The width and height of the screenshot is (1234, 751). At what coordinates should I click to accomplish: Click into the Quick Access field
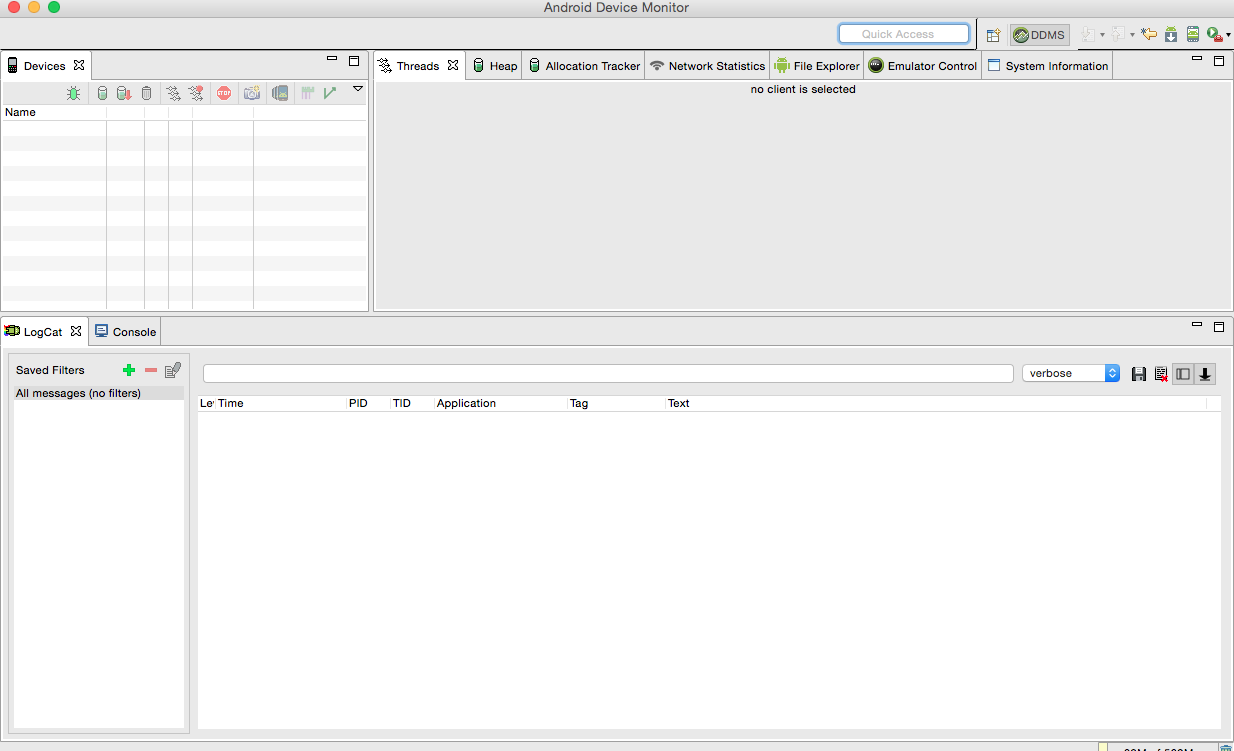(904, 34)
